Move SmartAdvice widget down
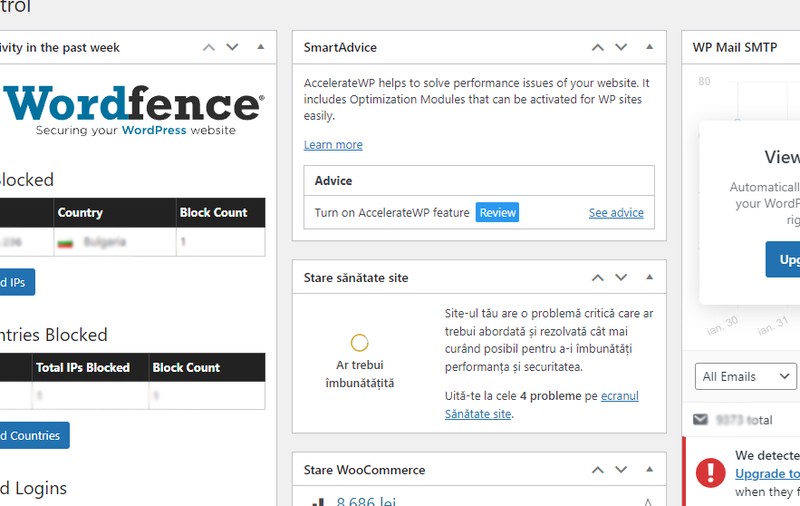Image resolution: width=800 pixels, height=506 pixels. pos(621,47)
